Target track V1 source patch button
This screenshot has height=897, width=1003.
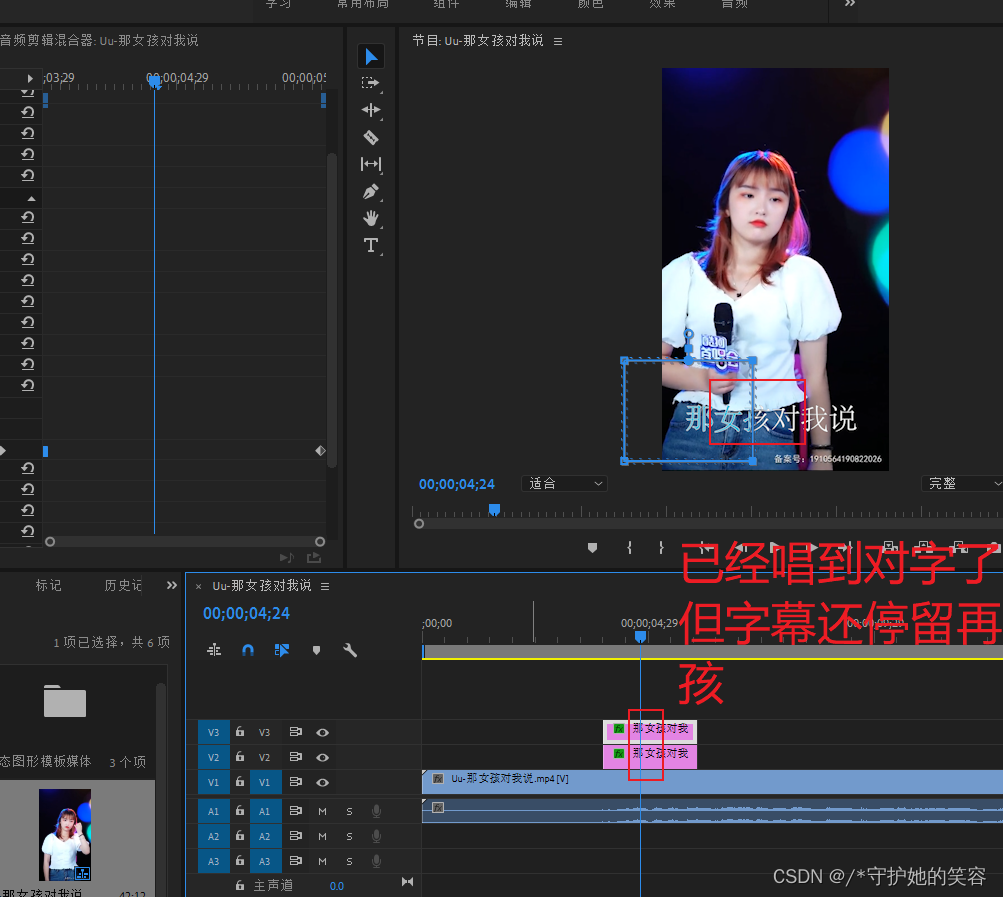[x=214, y=782]
